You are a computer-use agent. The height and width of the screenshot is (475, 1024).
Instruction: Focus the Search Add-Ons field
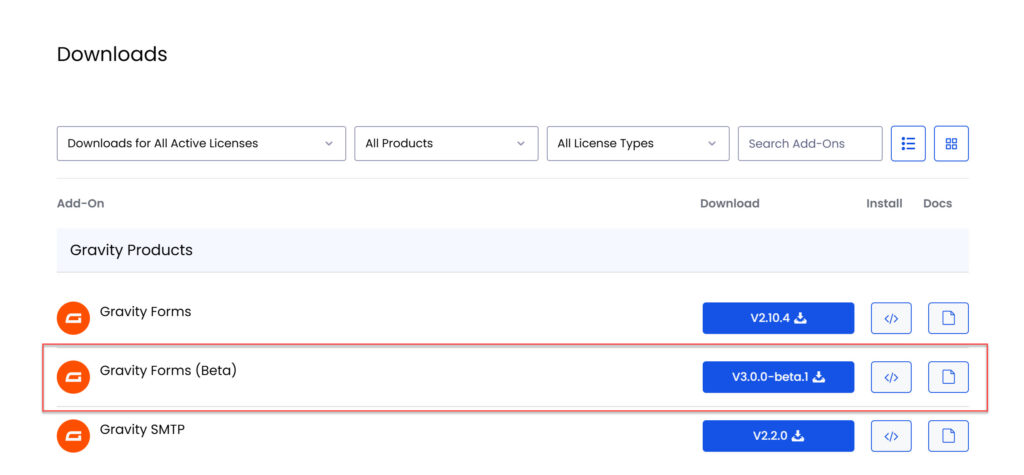(810, 144)
